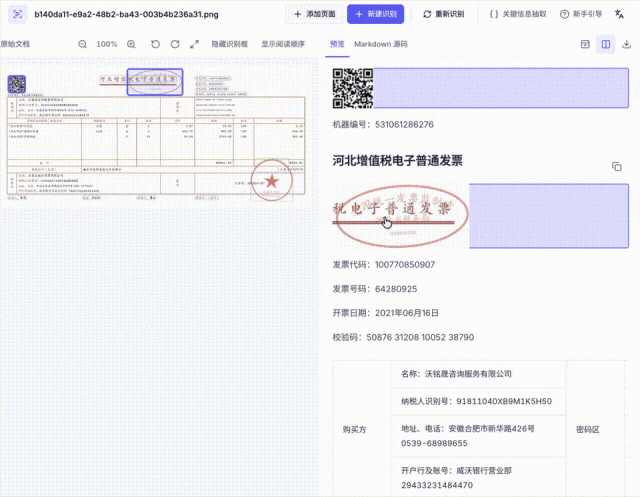Select the single-panel layout icon
640x497 pixels.
click(x=585, y=44)
